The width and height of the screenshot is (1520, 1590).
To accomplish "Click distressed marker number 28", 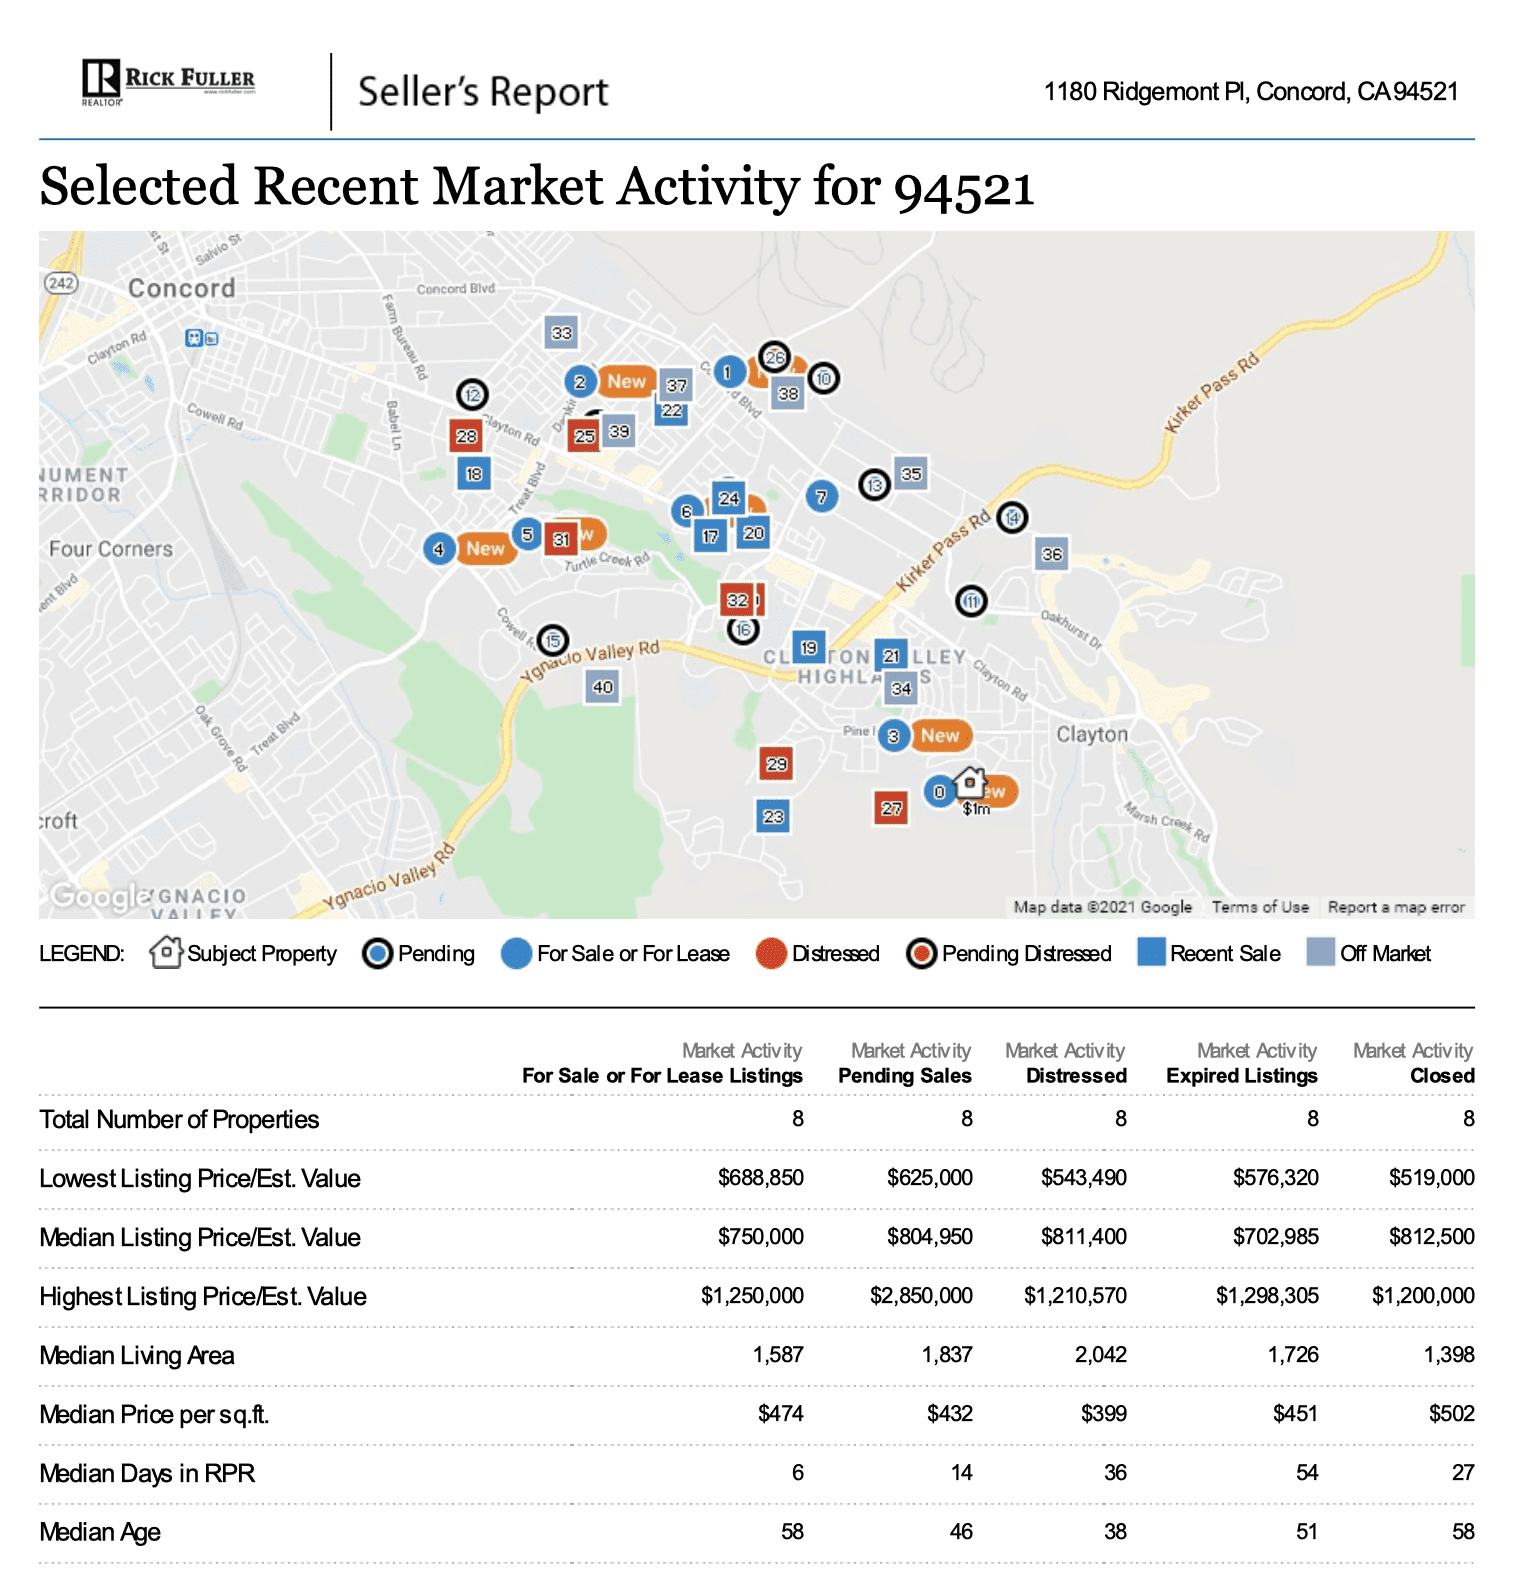I will coord(466,436).
